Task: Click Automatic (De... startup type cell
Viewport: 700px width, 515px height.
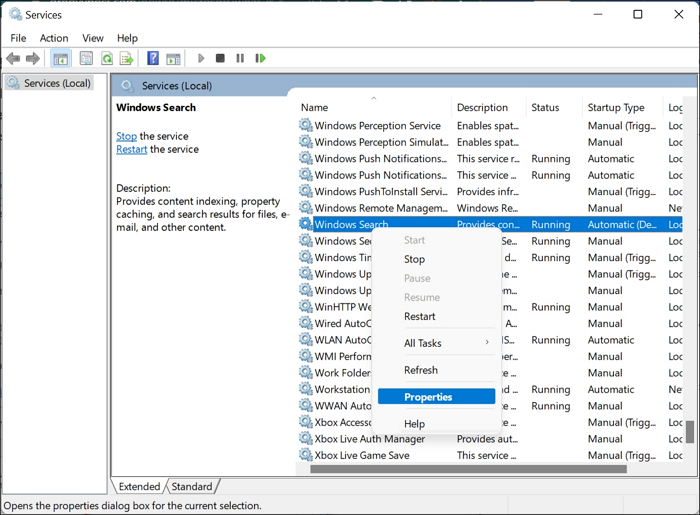Action: click(622, 224)
